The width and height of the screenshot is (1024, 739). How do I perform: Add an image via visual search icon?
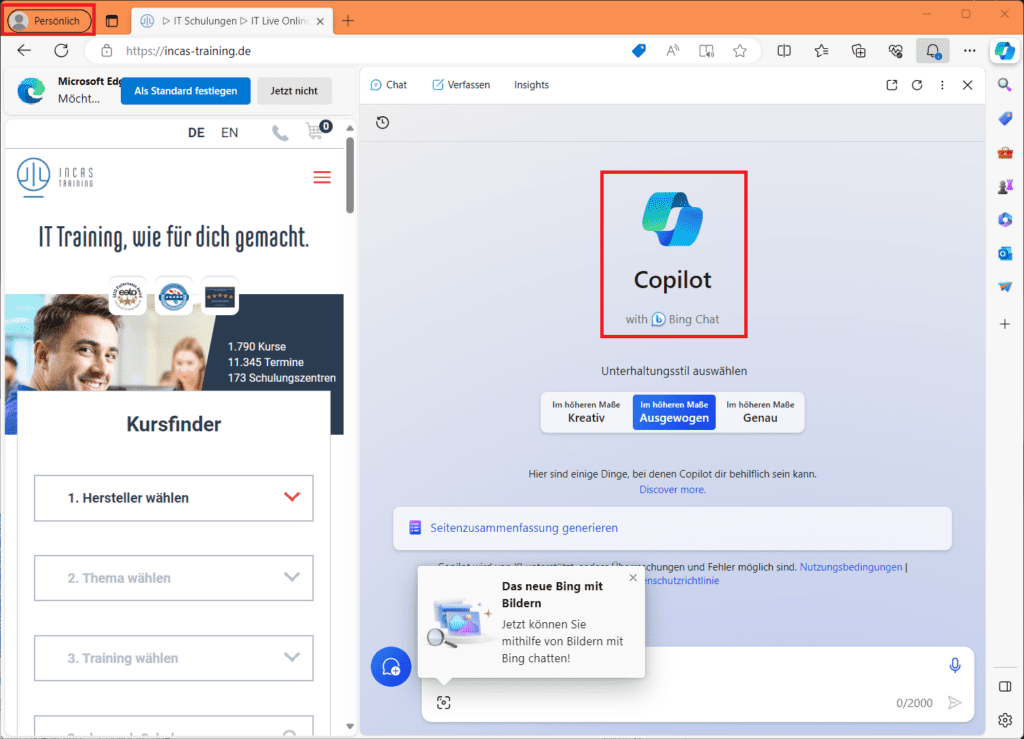443,702
